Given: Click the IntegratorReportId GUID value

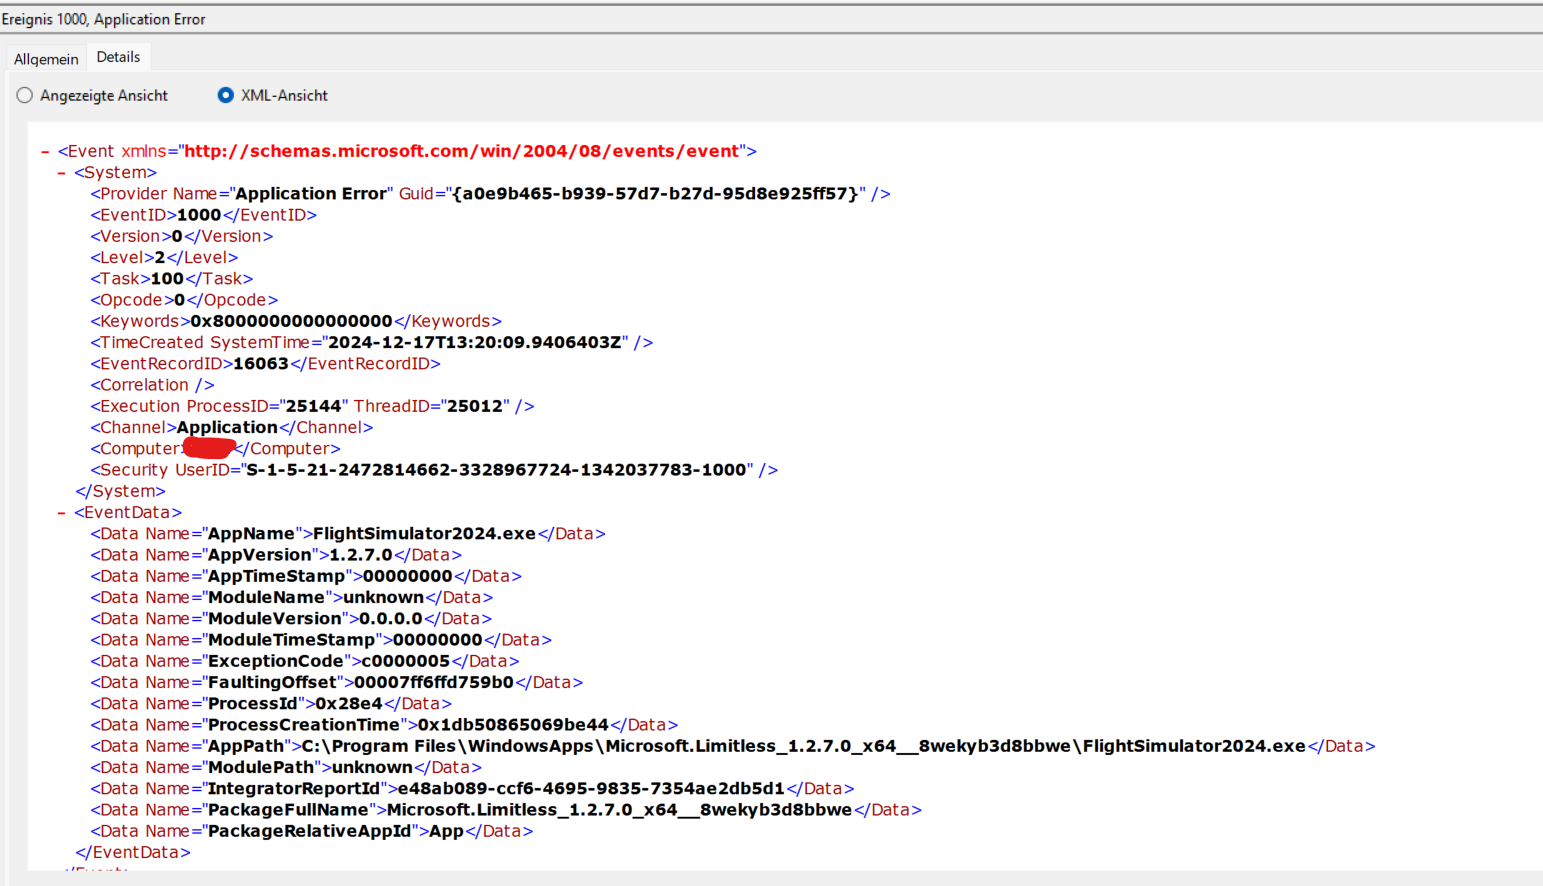Looking at the screenshot, I should tap(591, 789).
